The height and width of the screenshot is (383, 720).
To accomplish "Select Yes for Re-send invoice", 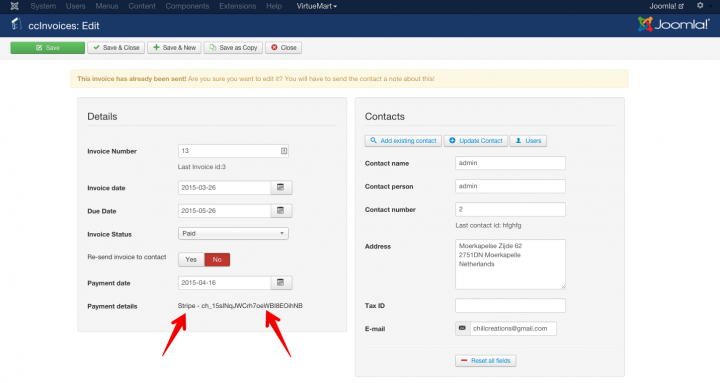I will click(191, 260).
